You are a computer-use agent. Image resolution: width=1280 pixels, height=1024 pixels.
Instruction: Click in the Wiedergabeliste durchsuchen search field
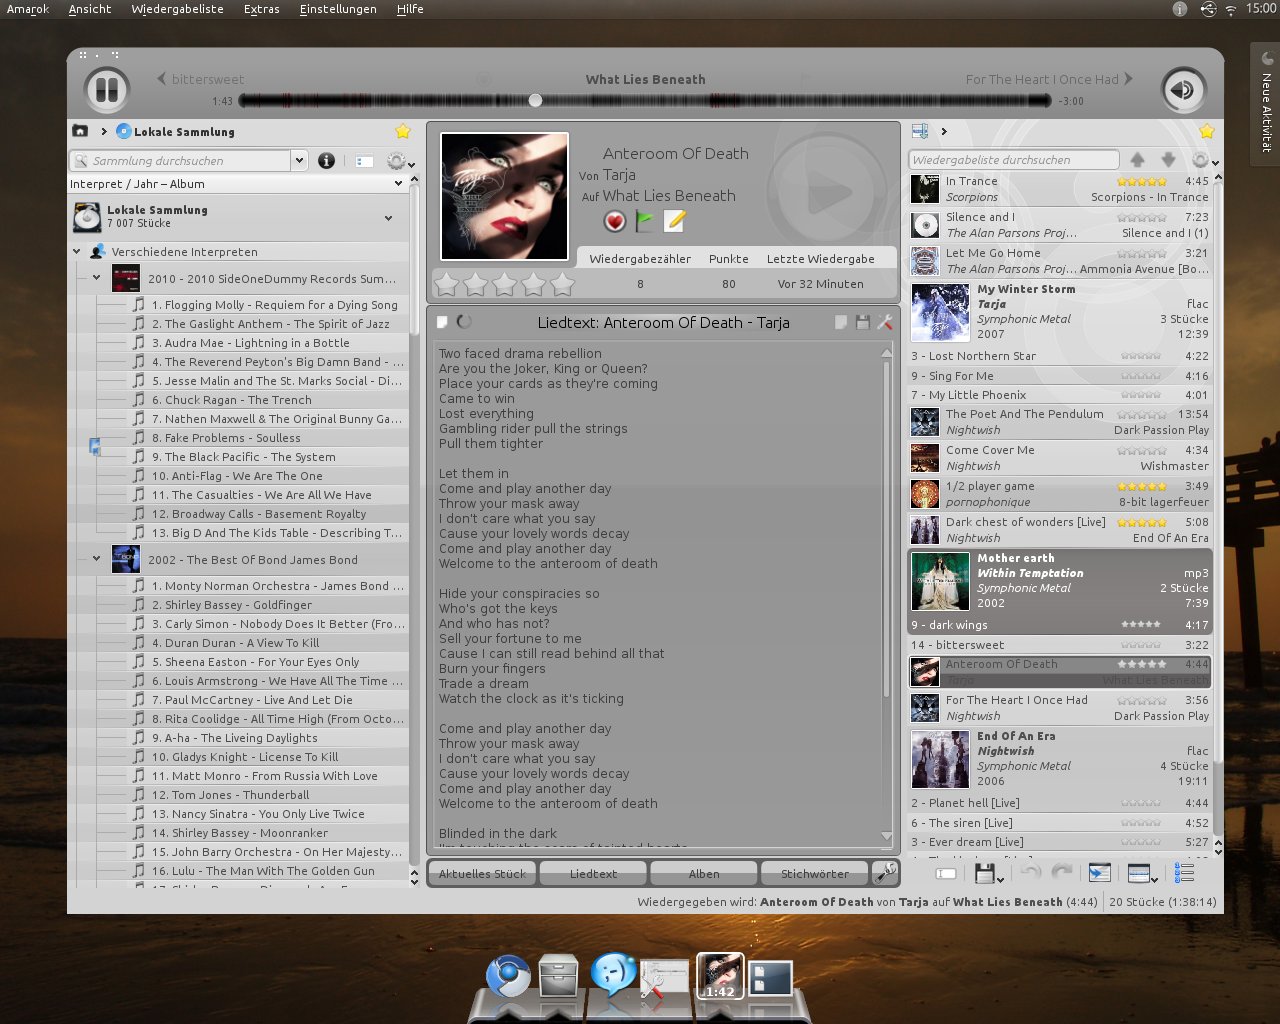pyautogui.click(x=1014, y=159)
